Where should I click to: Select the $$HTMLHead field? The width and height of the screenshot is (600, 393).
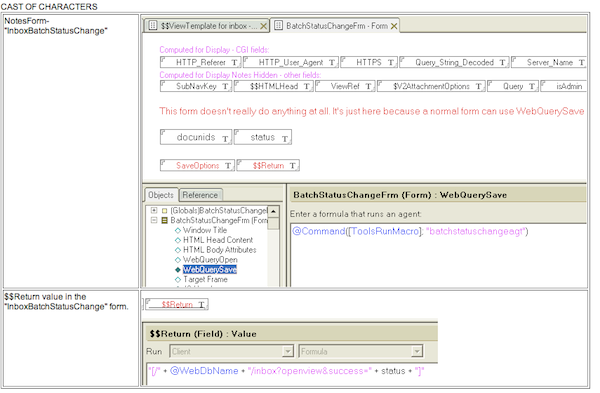[x=274, y=86]
